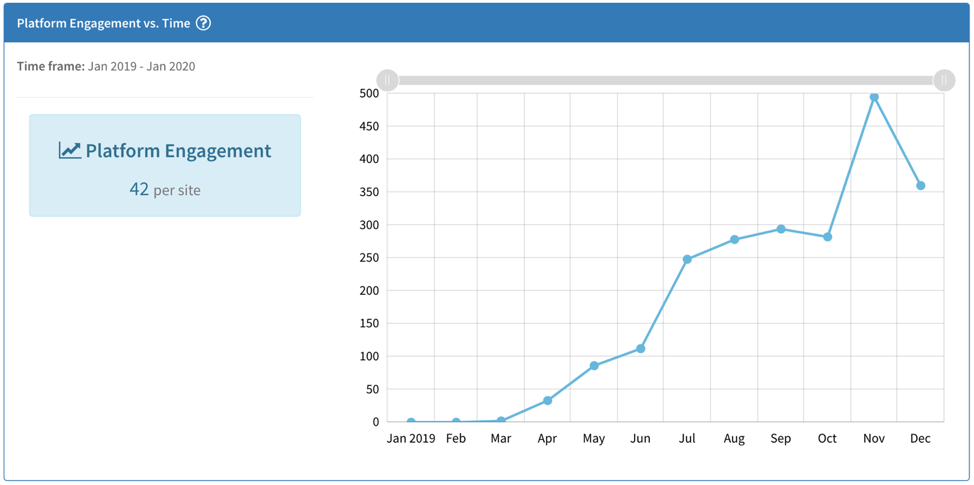Select the Feb data point on the chart
This screenshot has height=485, width=974.
(456, 422)
